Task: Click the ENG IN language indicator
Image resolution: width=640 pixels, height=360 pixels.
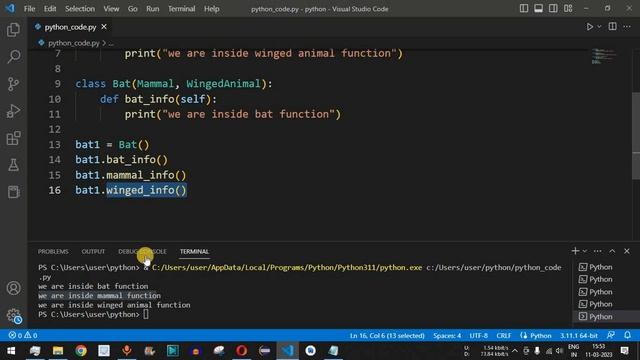Action: (x=573, y=351)
